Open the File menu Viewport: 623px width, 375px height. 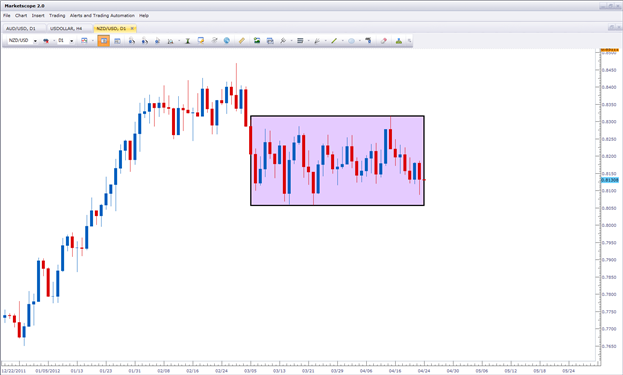click(x=7, y=15)
